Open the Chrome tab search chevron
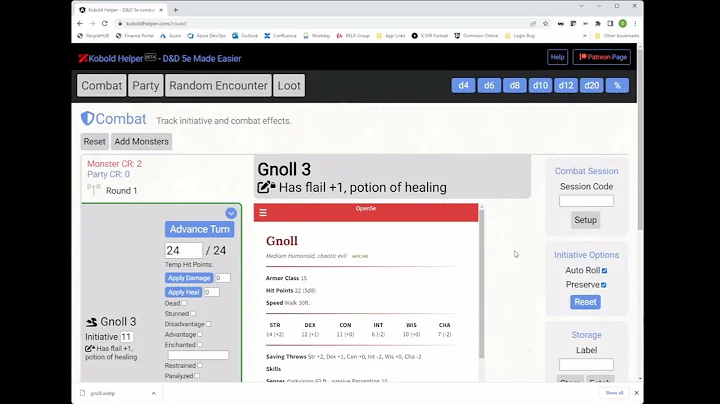Screen dimensions: 720x404 pos(581,6)
